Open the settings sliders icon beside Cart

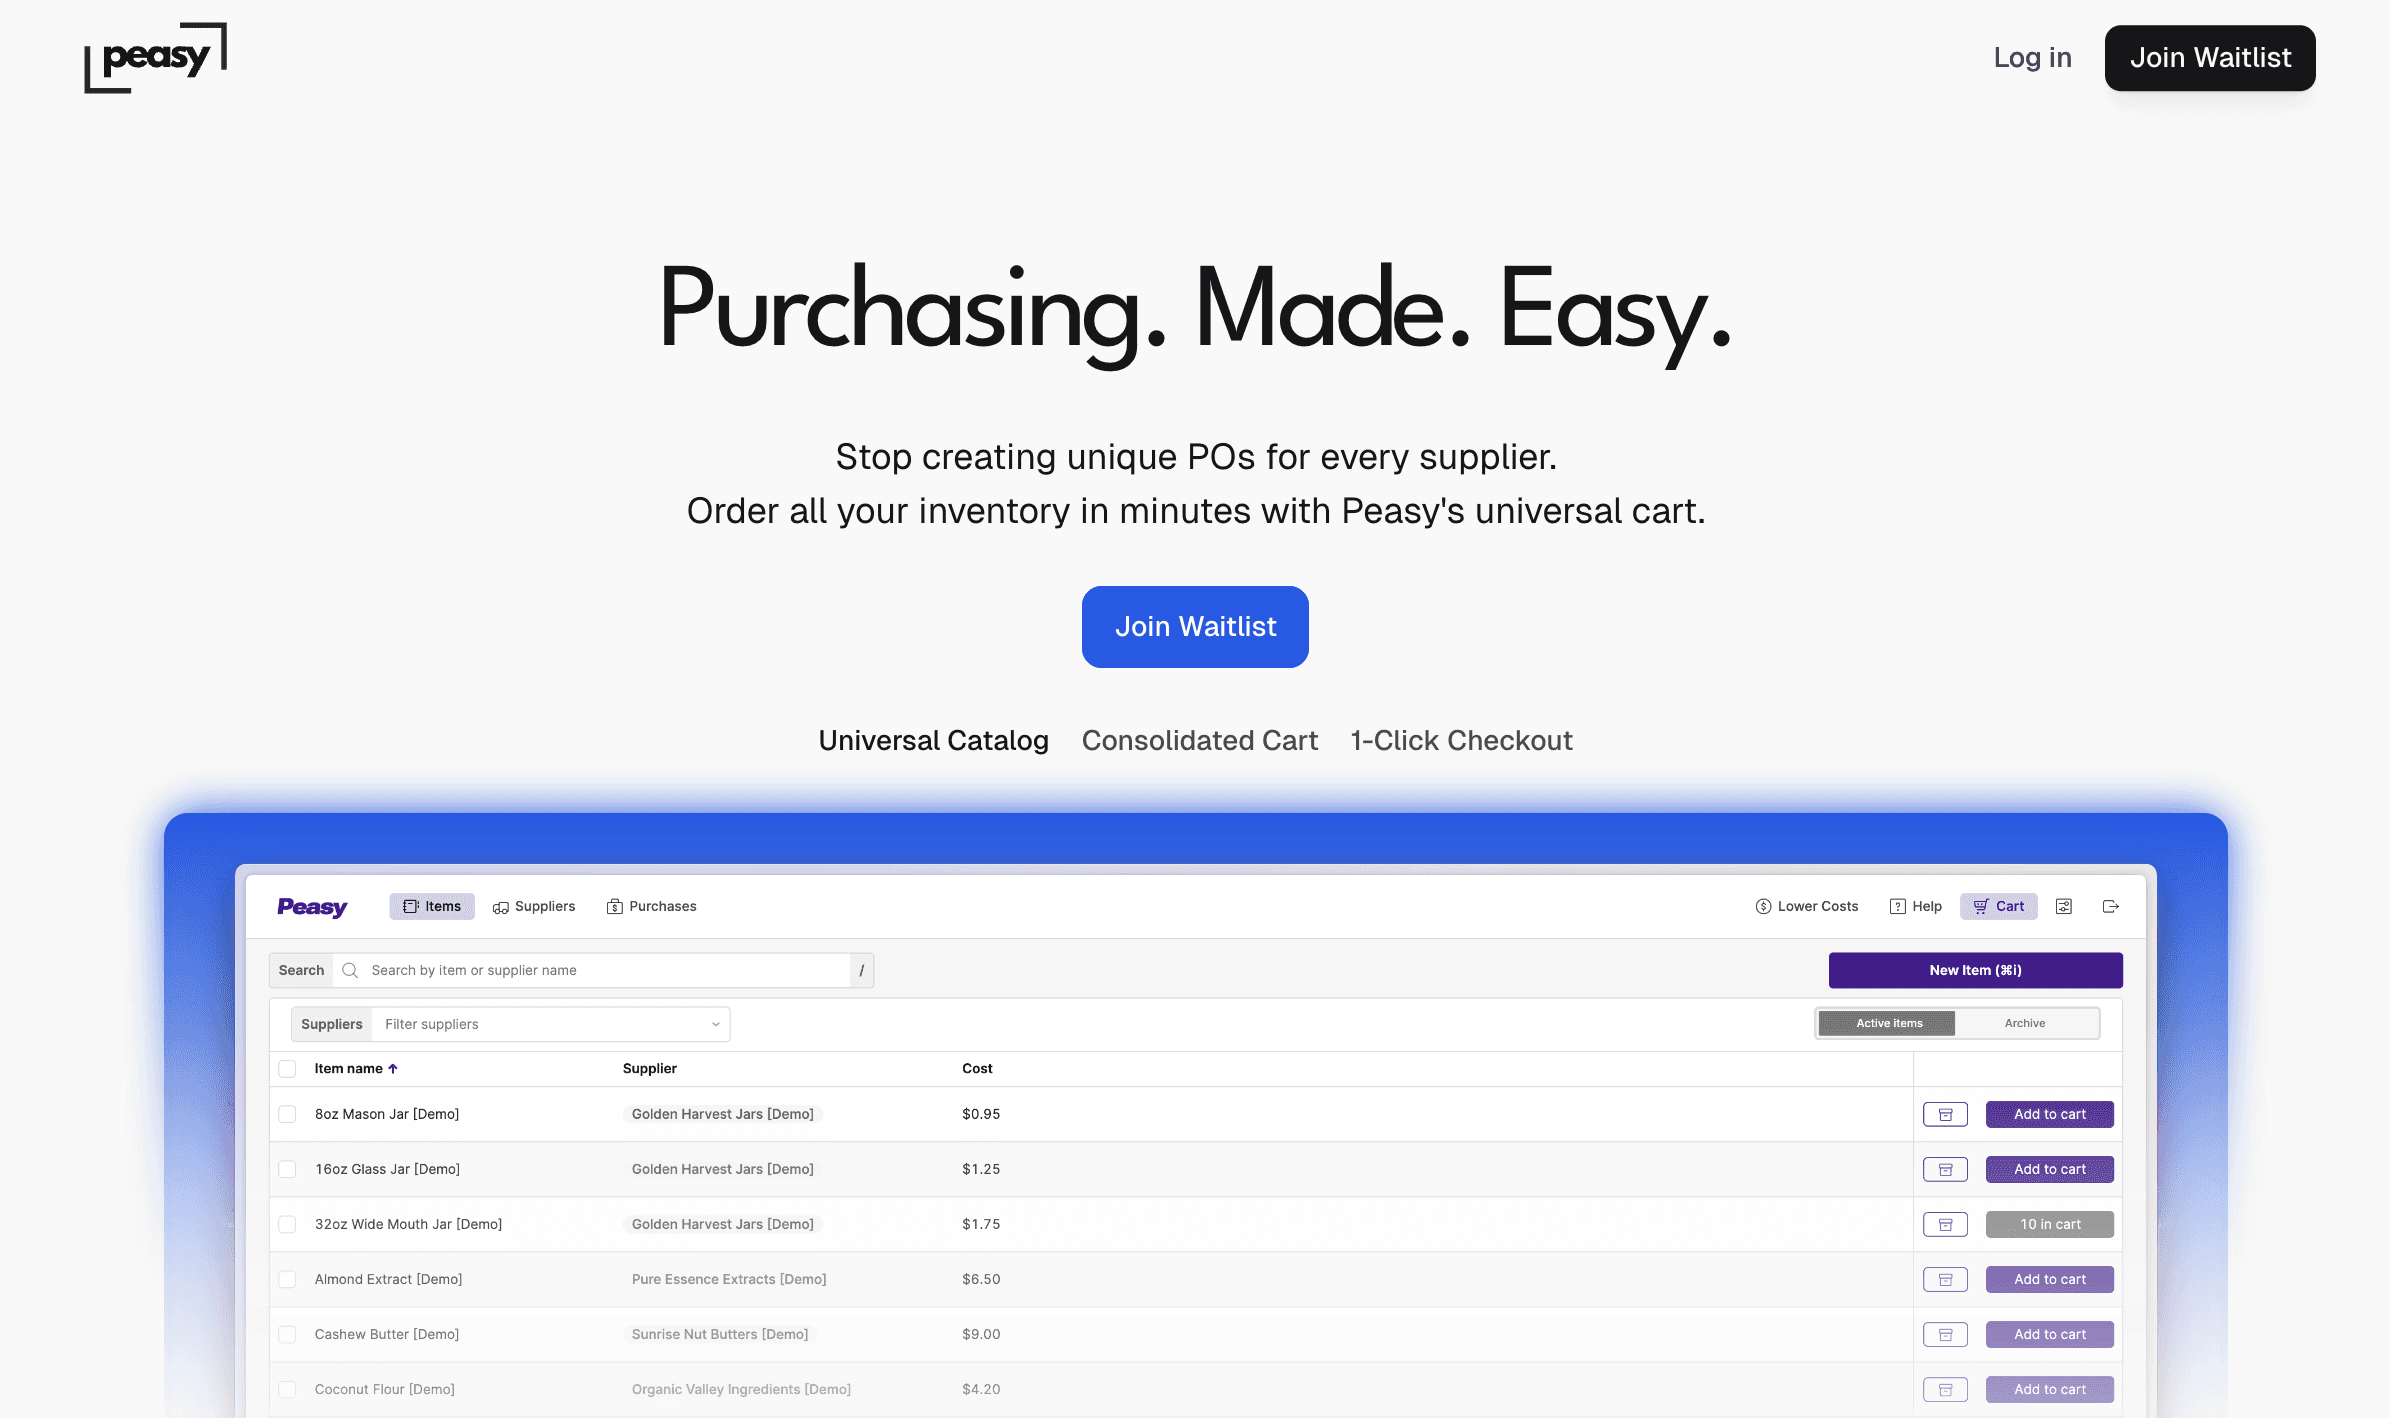click(x=2063, y=906)
